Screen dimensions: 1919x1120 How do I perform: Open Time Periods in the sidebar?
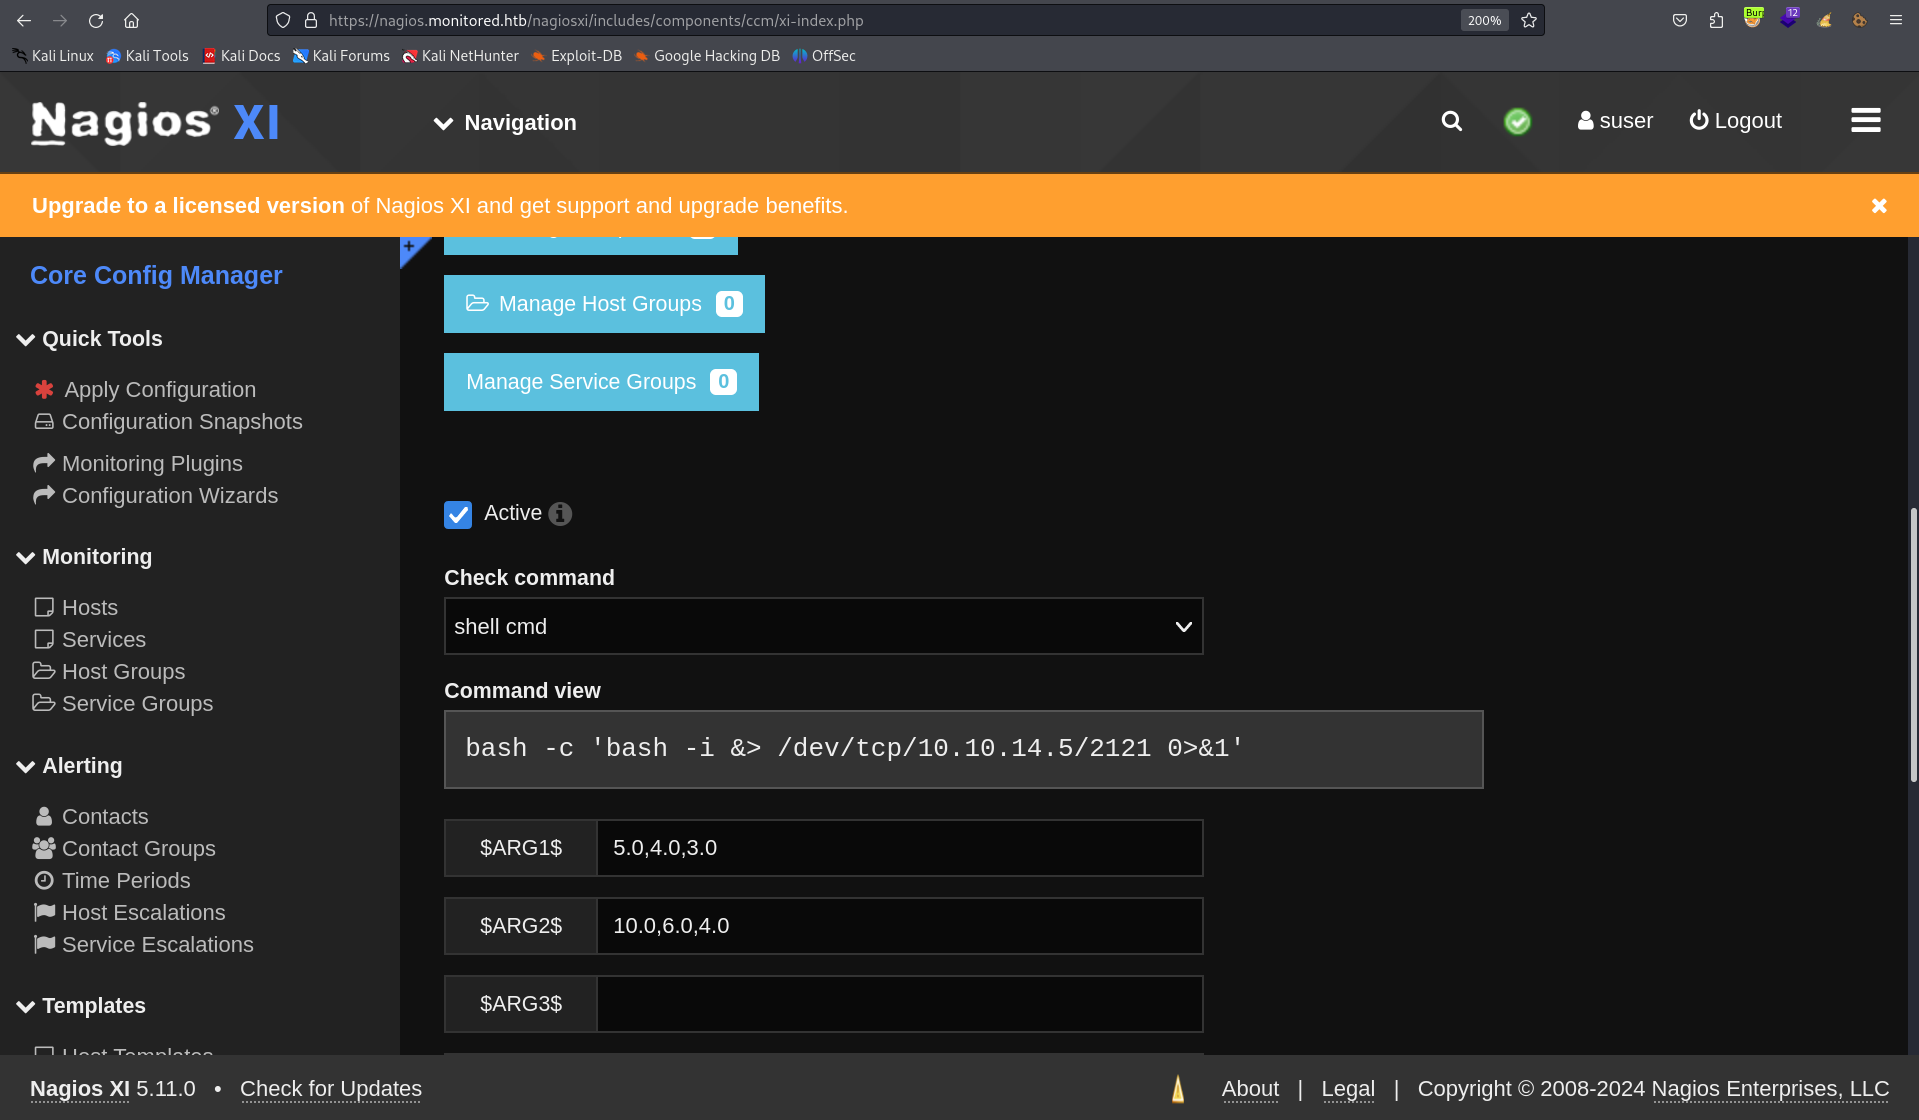point(112,881)
